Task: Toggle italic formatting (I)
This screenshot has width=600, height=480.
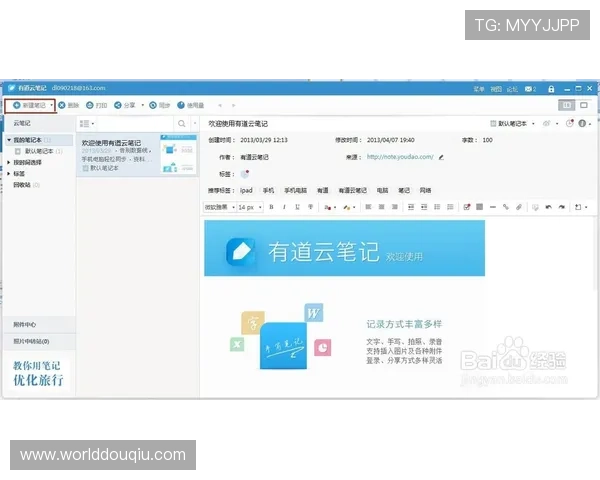Action: tap(284, 207)
